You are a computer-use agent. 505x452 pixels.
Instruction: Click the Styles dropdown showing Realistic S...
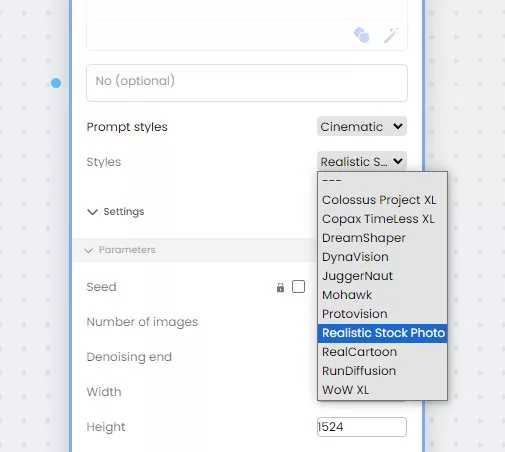[x=362, y=162]
